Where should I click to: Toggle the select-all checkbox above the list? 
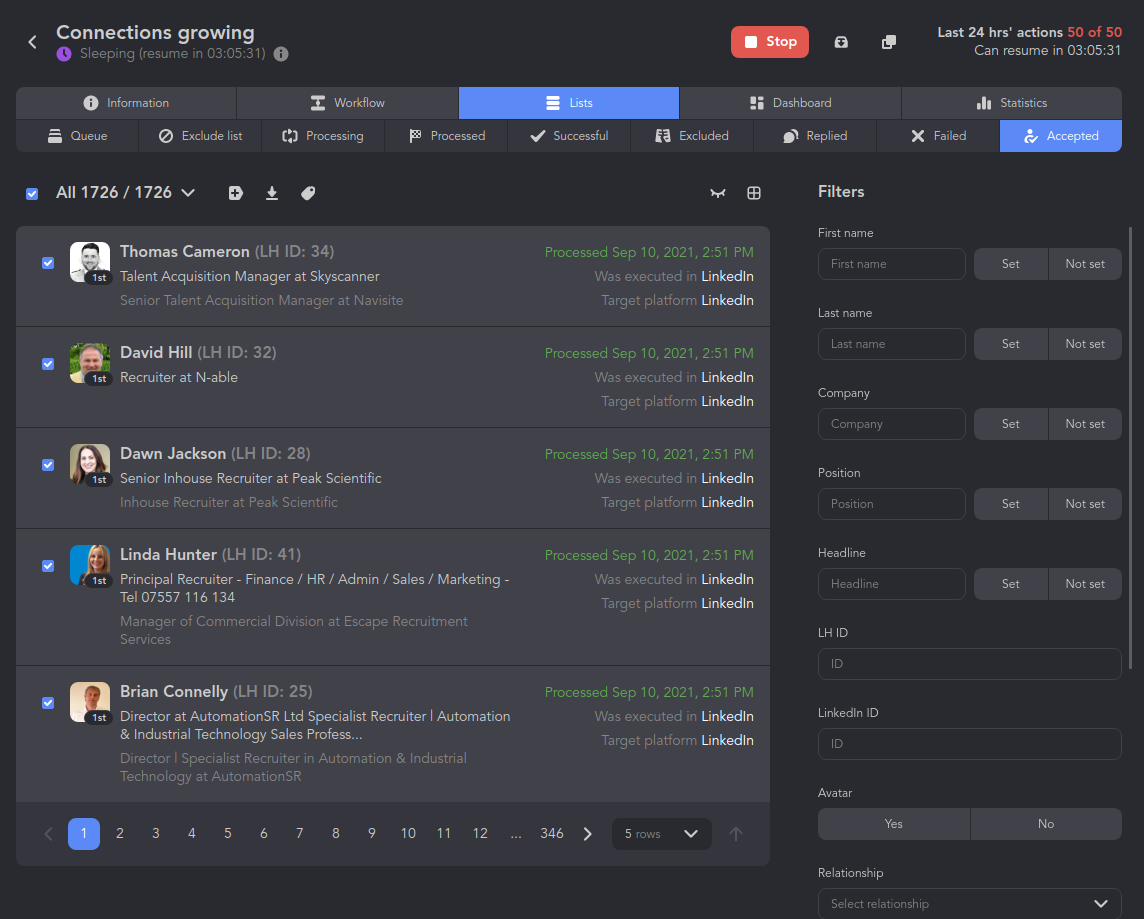(31, 192)
